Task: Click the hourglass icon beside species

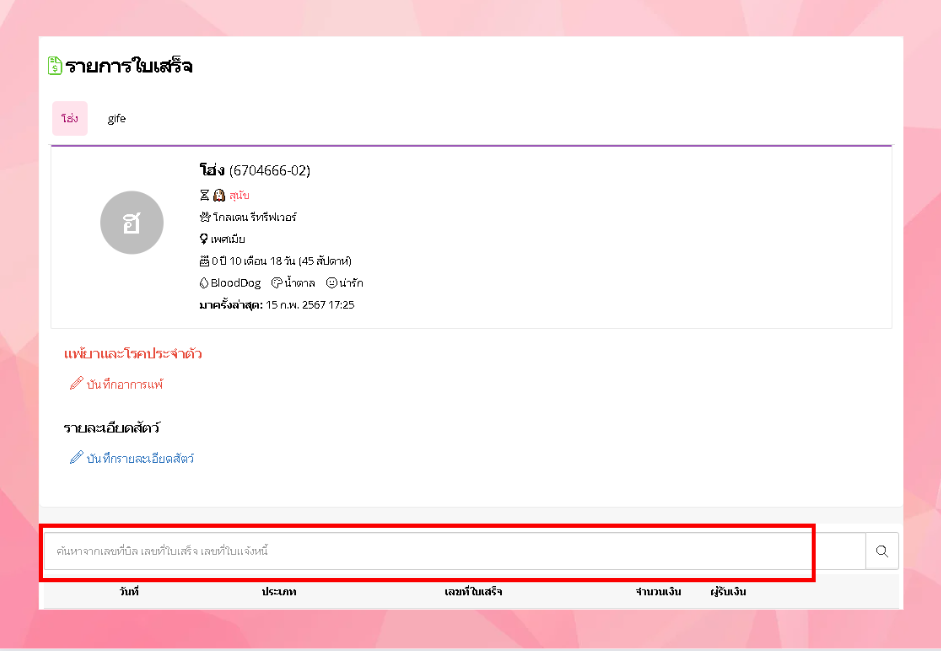Action: pos(205,195)
